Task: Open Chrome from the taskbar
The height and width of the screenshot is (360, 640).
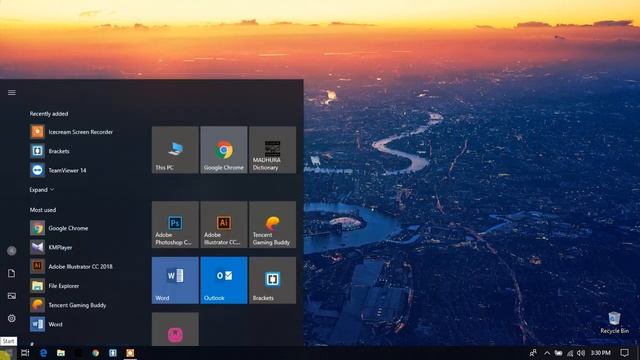Action: tap(95, 353)
